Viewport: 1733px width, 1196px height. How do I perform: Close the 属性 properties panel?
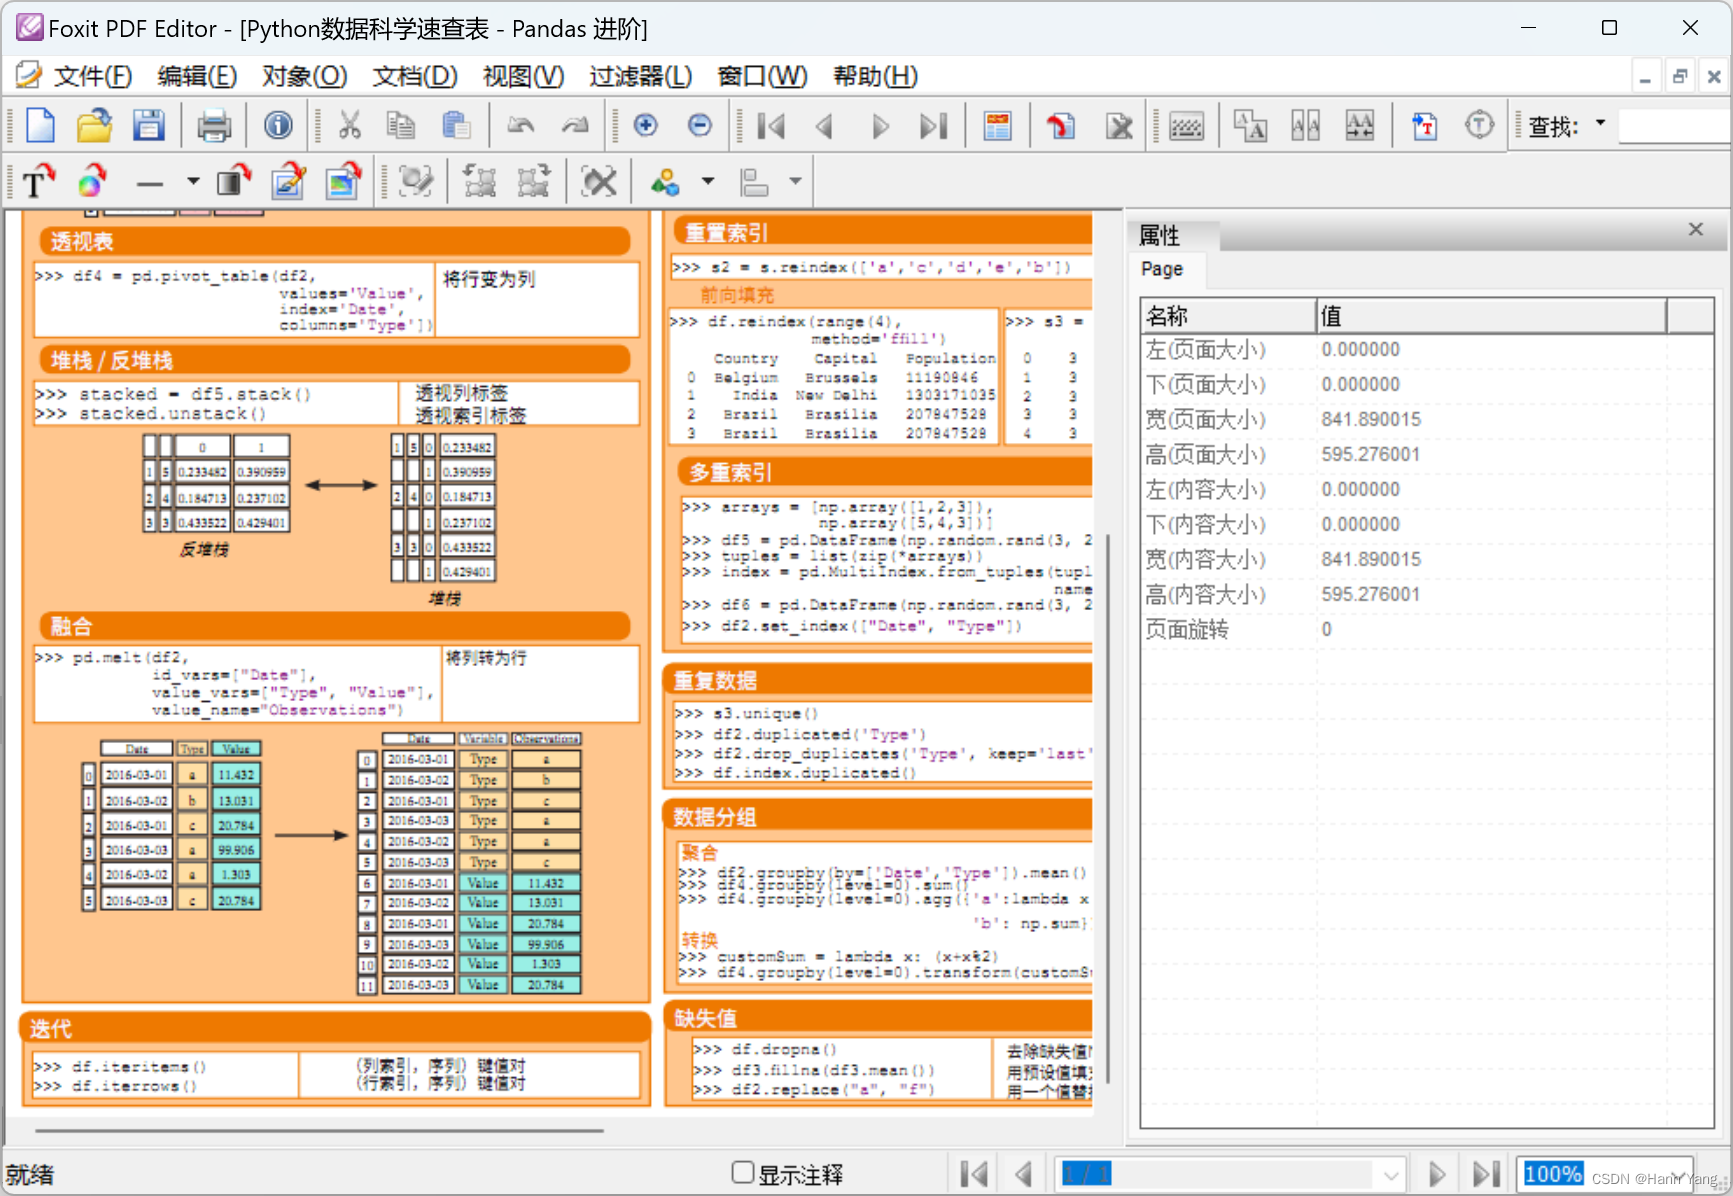[1695, 230]
